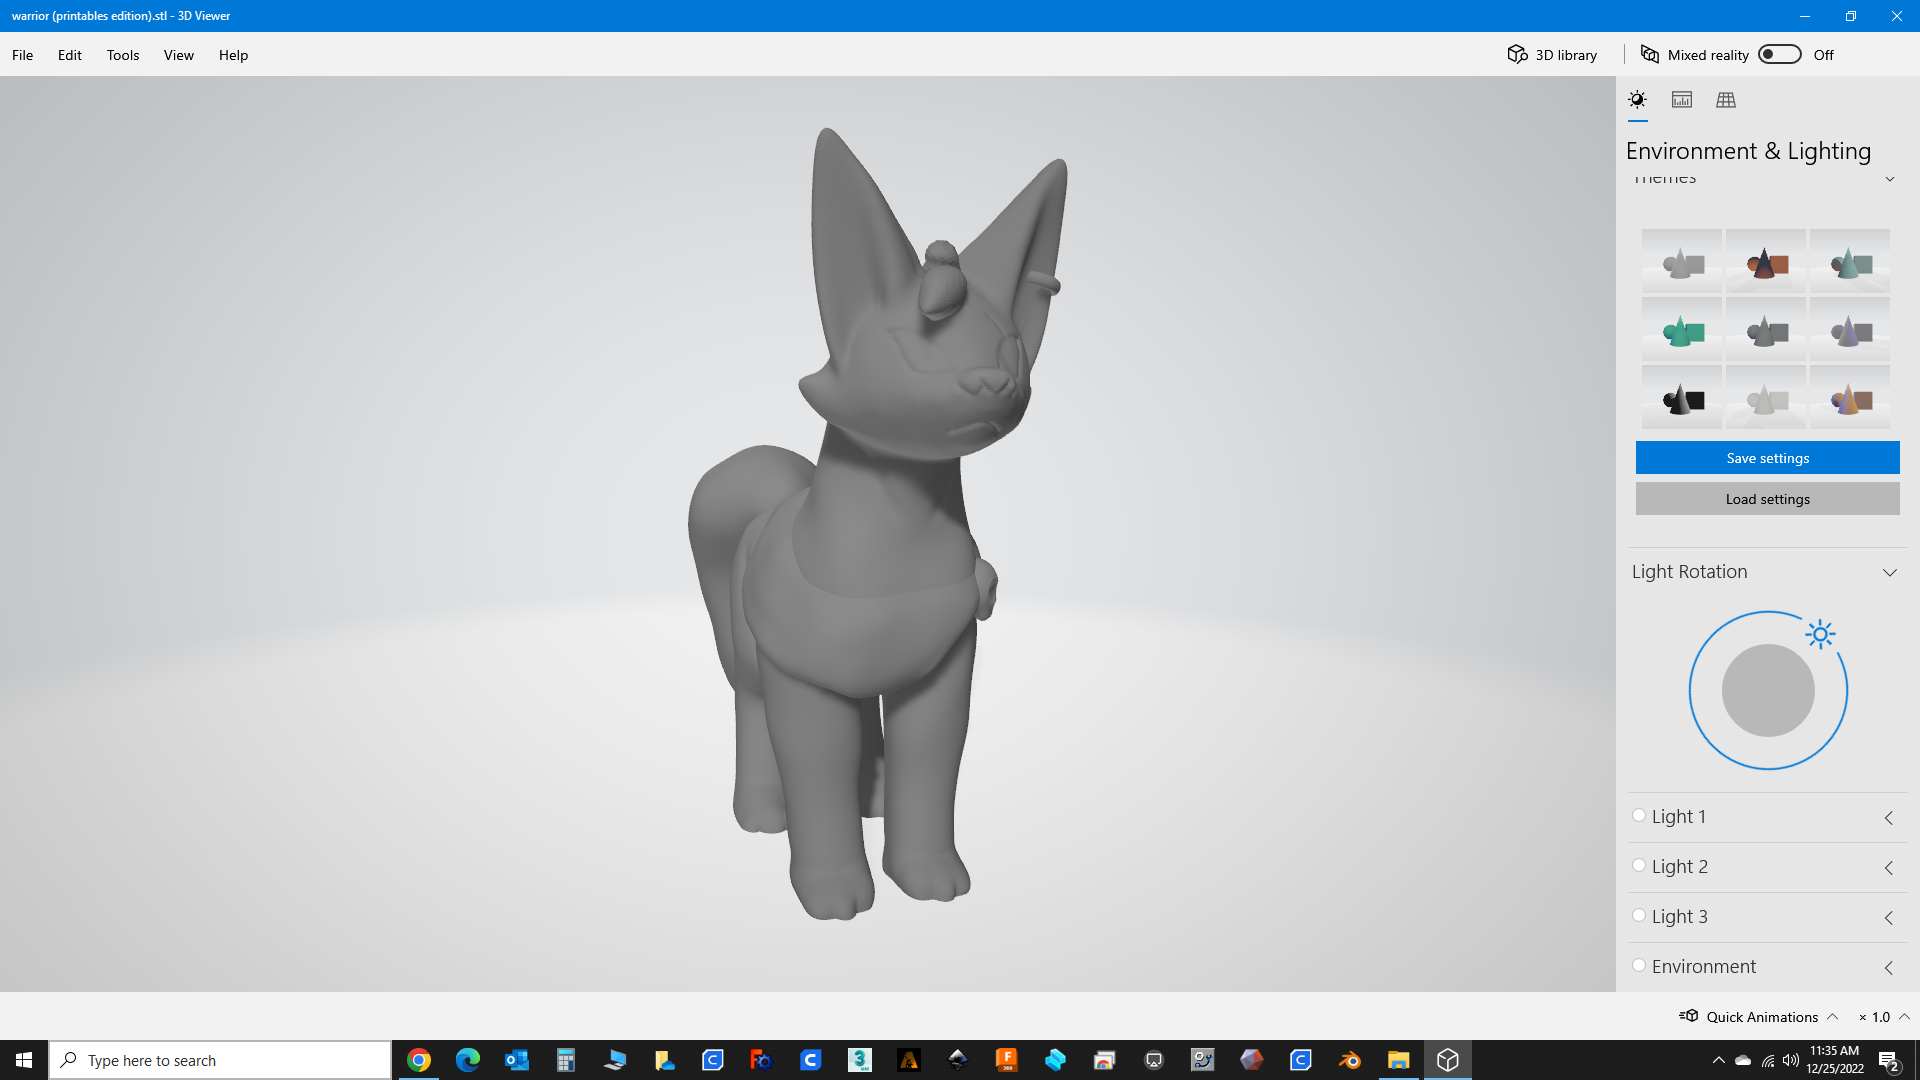Click the gray center of the light rotation dial

tap(1768, 690)
